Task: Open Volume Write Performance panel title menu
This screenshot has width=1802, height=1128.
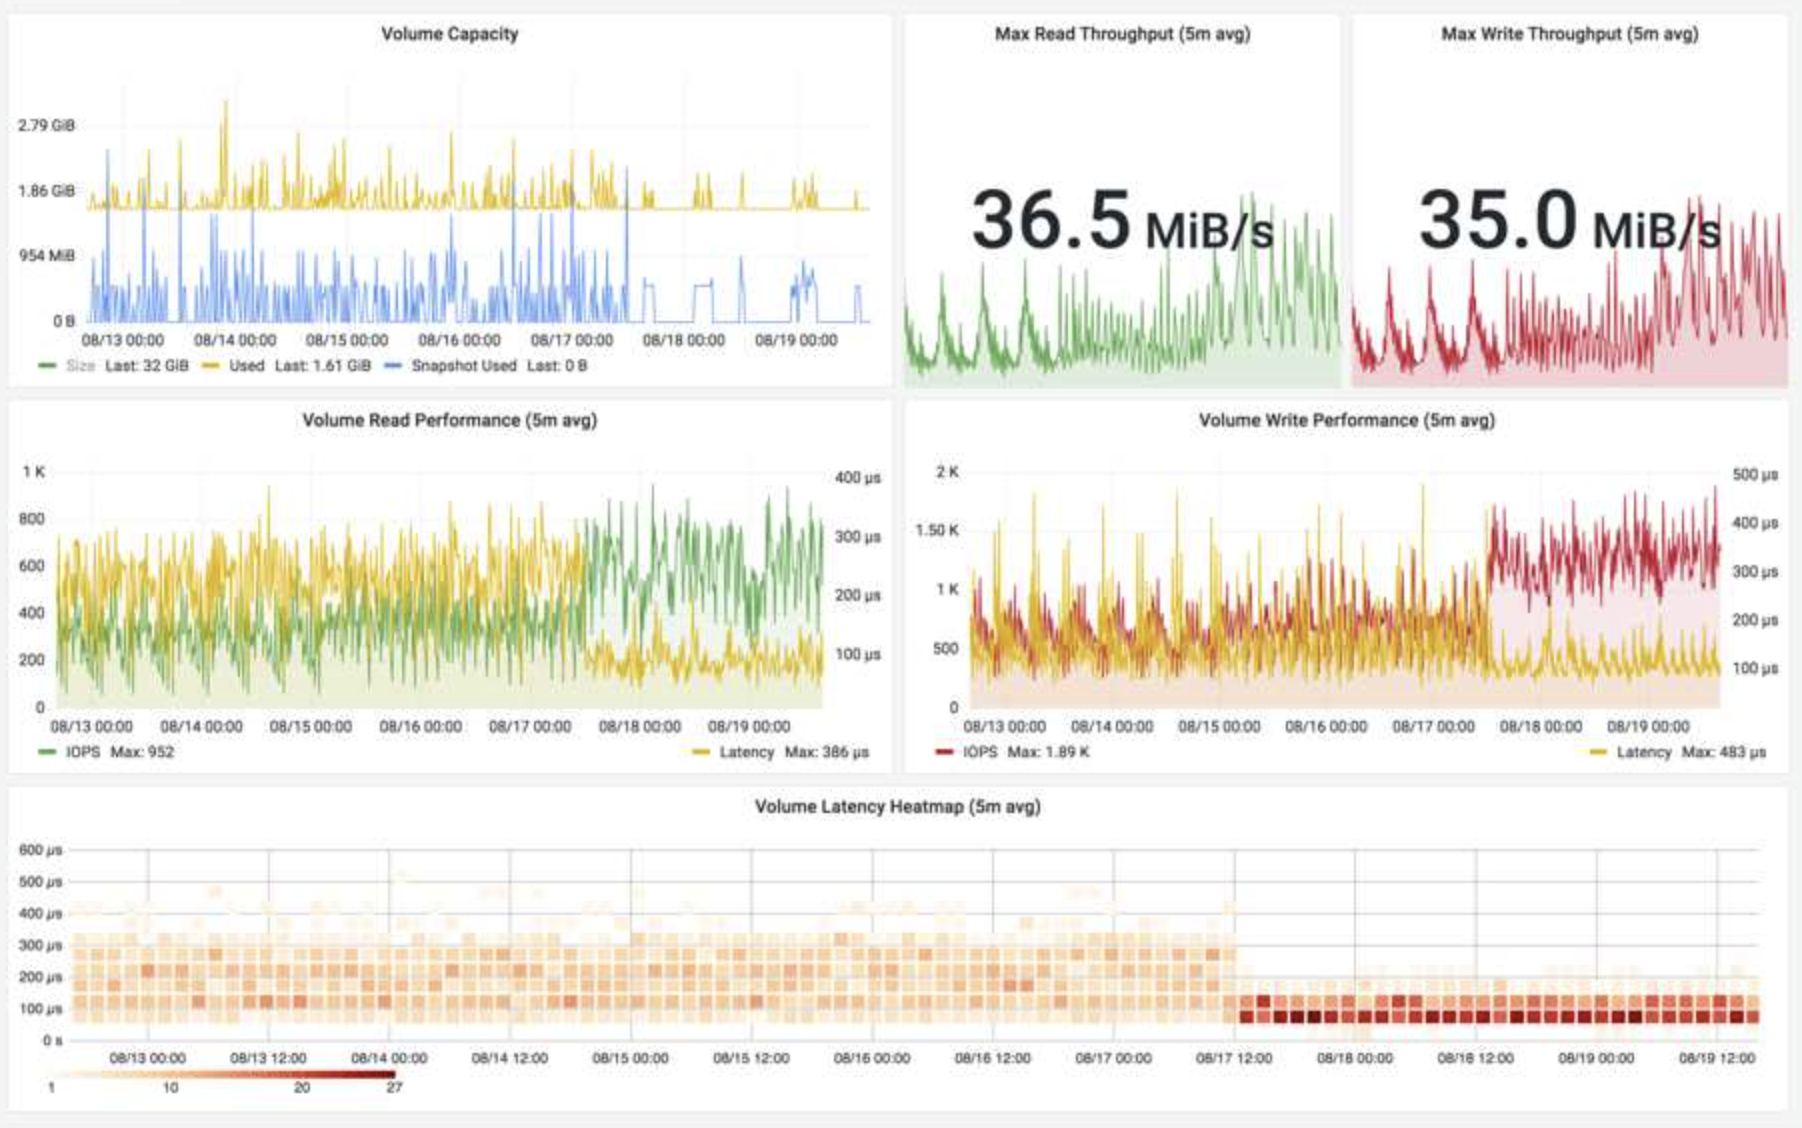Action: click(1346, 420)
